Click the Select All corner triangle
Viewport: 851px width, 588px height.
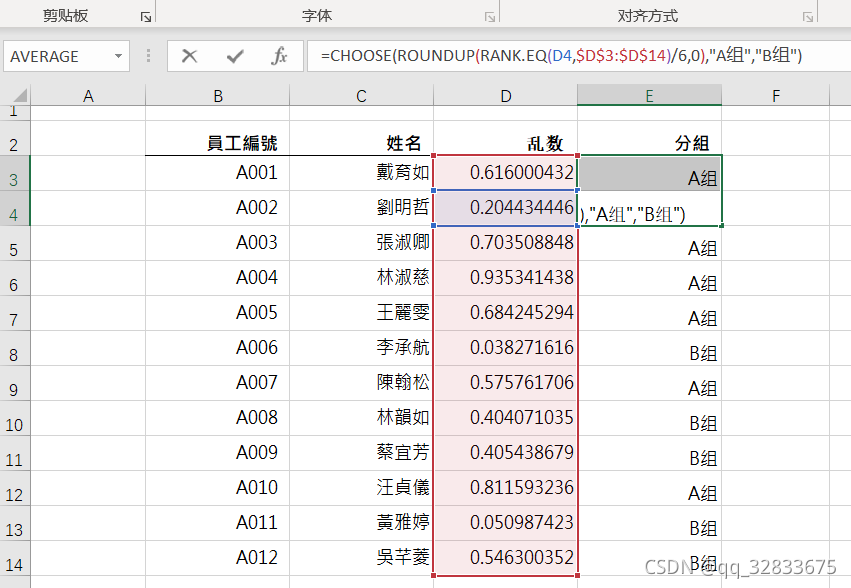[x=20, y=96]
